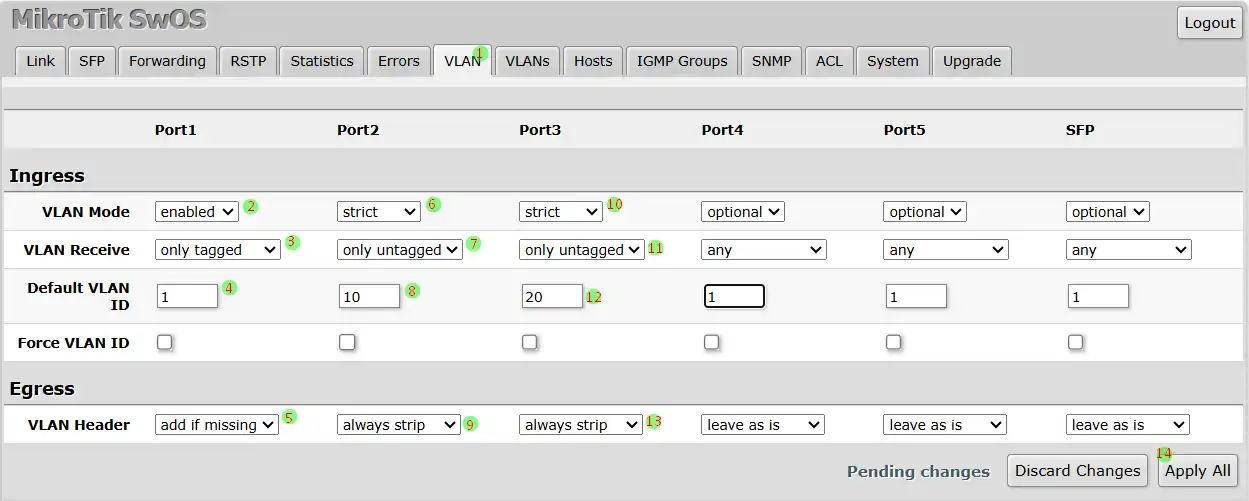Screen dimensions: 1249x501
Task: Focus the Port3 Default VLAN ID field
Action: click(552, 296)
